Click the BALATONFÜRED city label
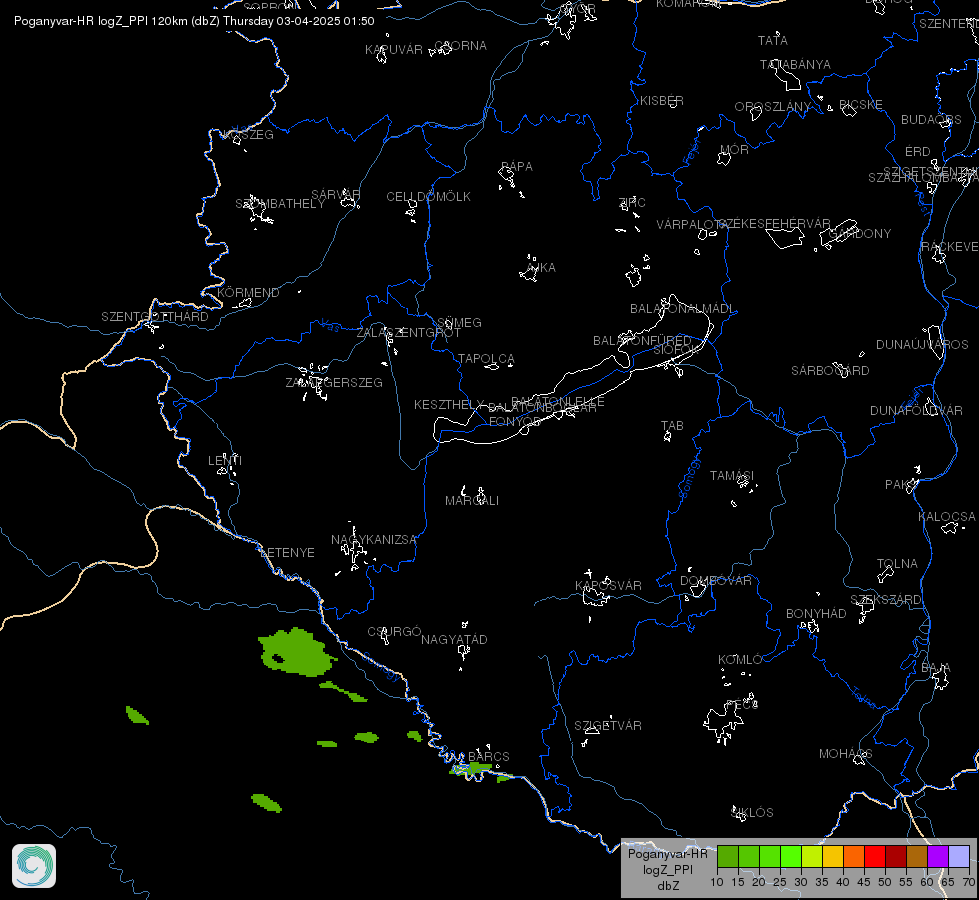979x900 pixels. click(642, 340)
